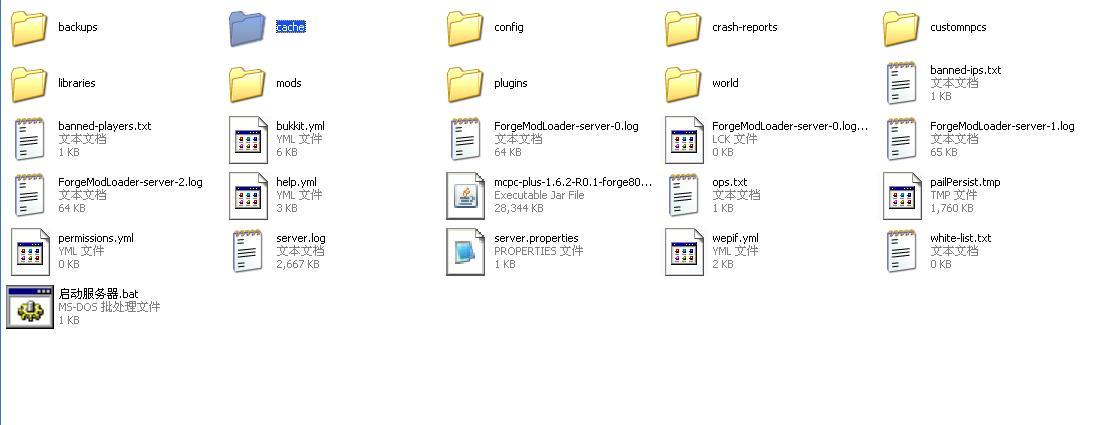1098x425 pixels.
Task: Select the world folder icon
Action: [x=683, y=84]
